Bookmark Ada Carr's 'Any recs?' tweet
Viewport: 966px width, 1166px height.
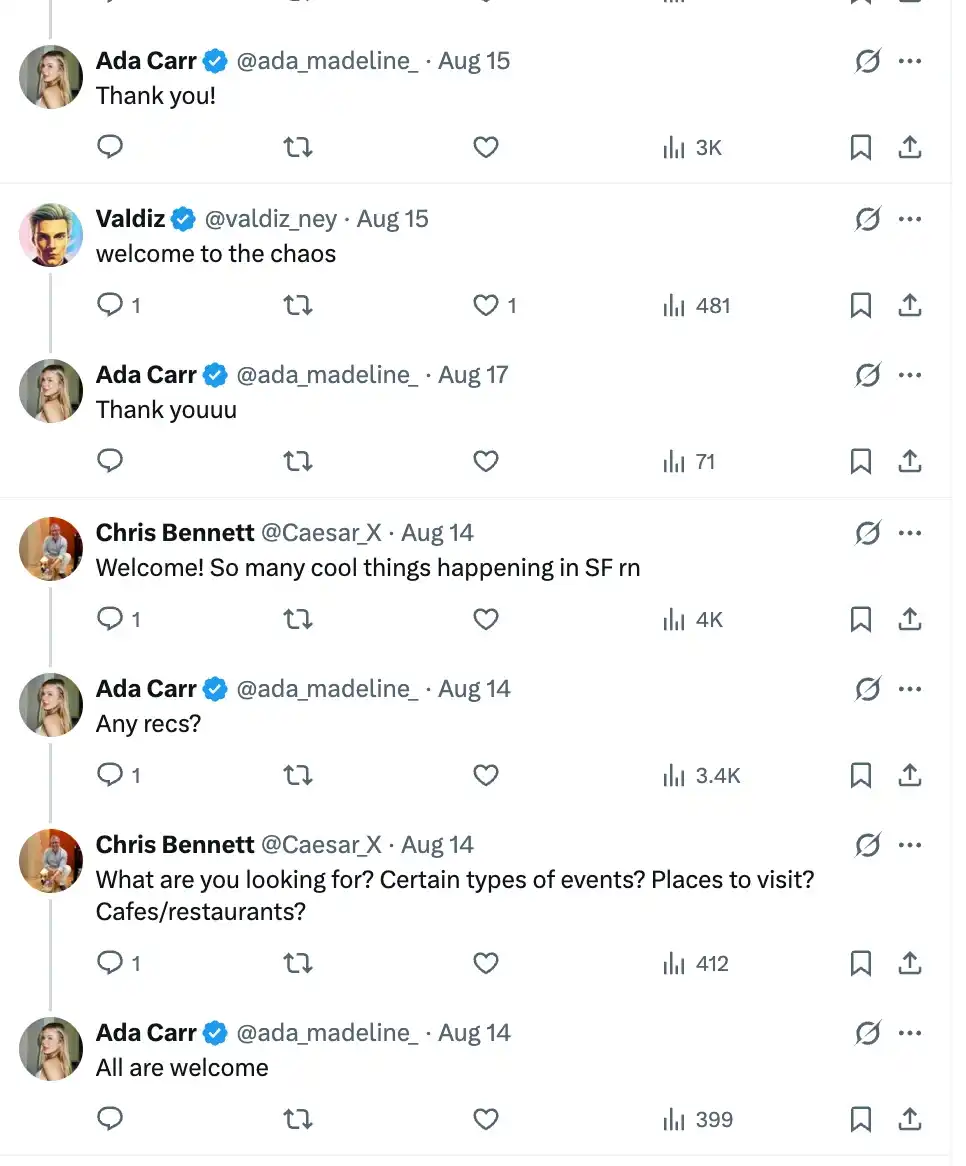pos(860,775)
